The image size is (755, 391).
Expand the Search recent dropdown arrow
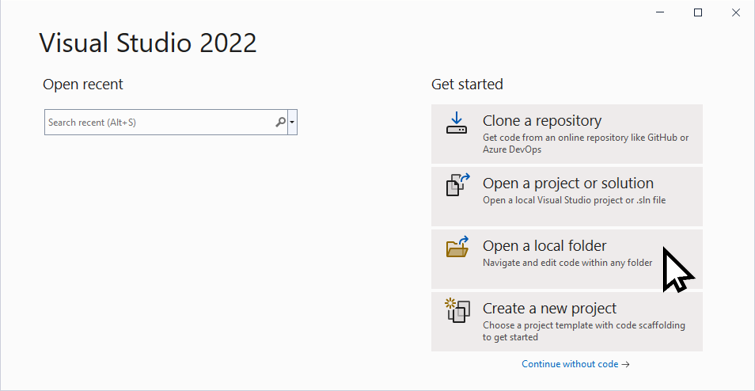click(x=292, y=122)
